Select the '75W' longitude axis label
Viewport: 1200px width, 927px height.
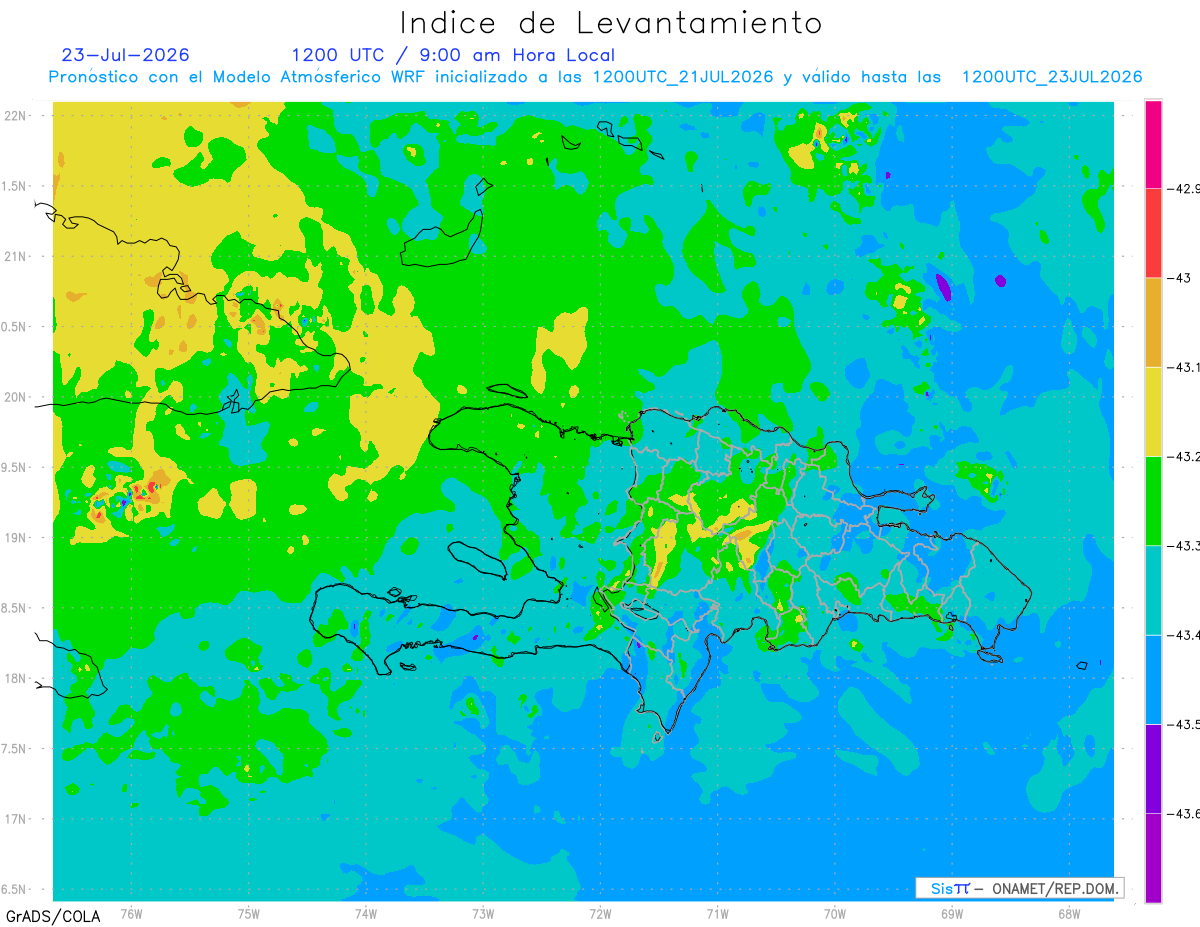tap(249, 913)
